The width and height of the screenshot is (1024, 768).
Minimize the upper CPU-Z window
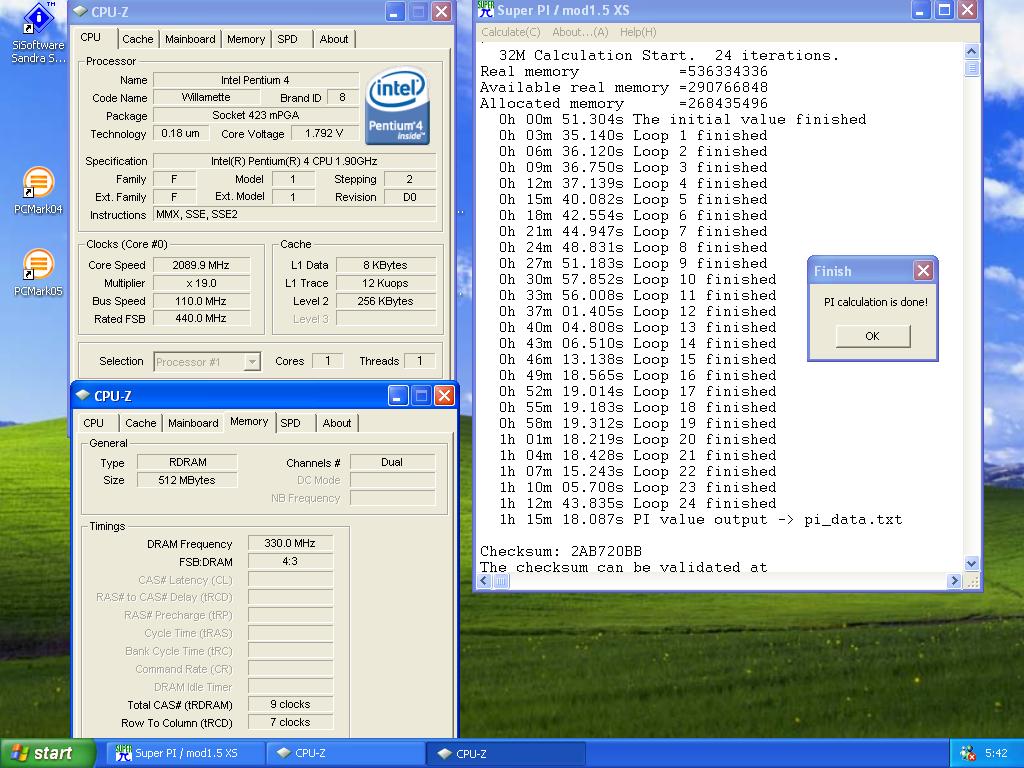(394, 12)
